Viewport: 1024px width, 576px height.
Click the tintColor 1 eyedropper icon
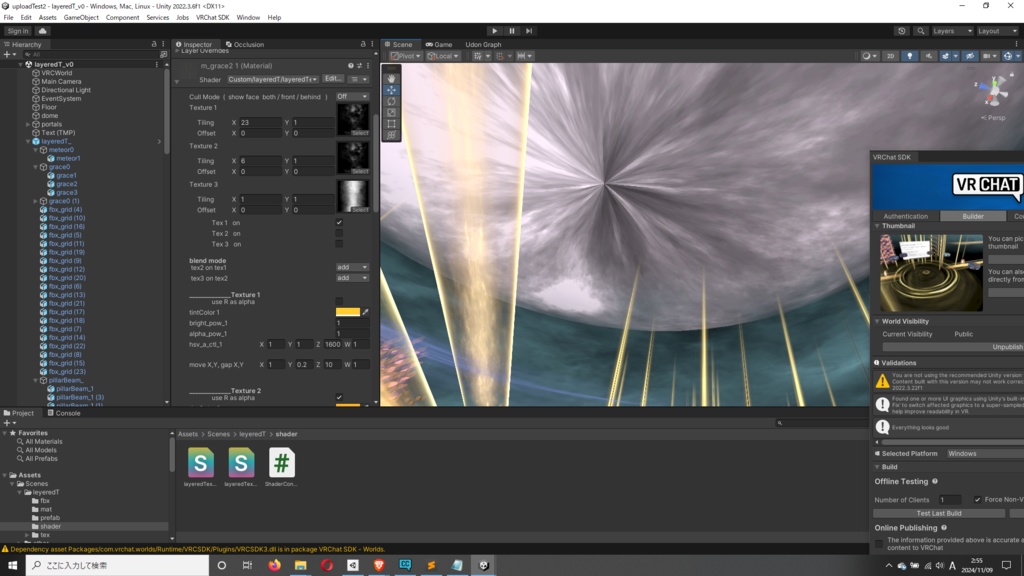(x=365, y=312)
